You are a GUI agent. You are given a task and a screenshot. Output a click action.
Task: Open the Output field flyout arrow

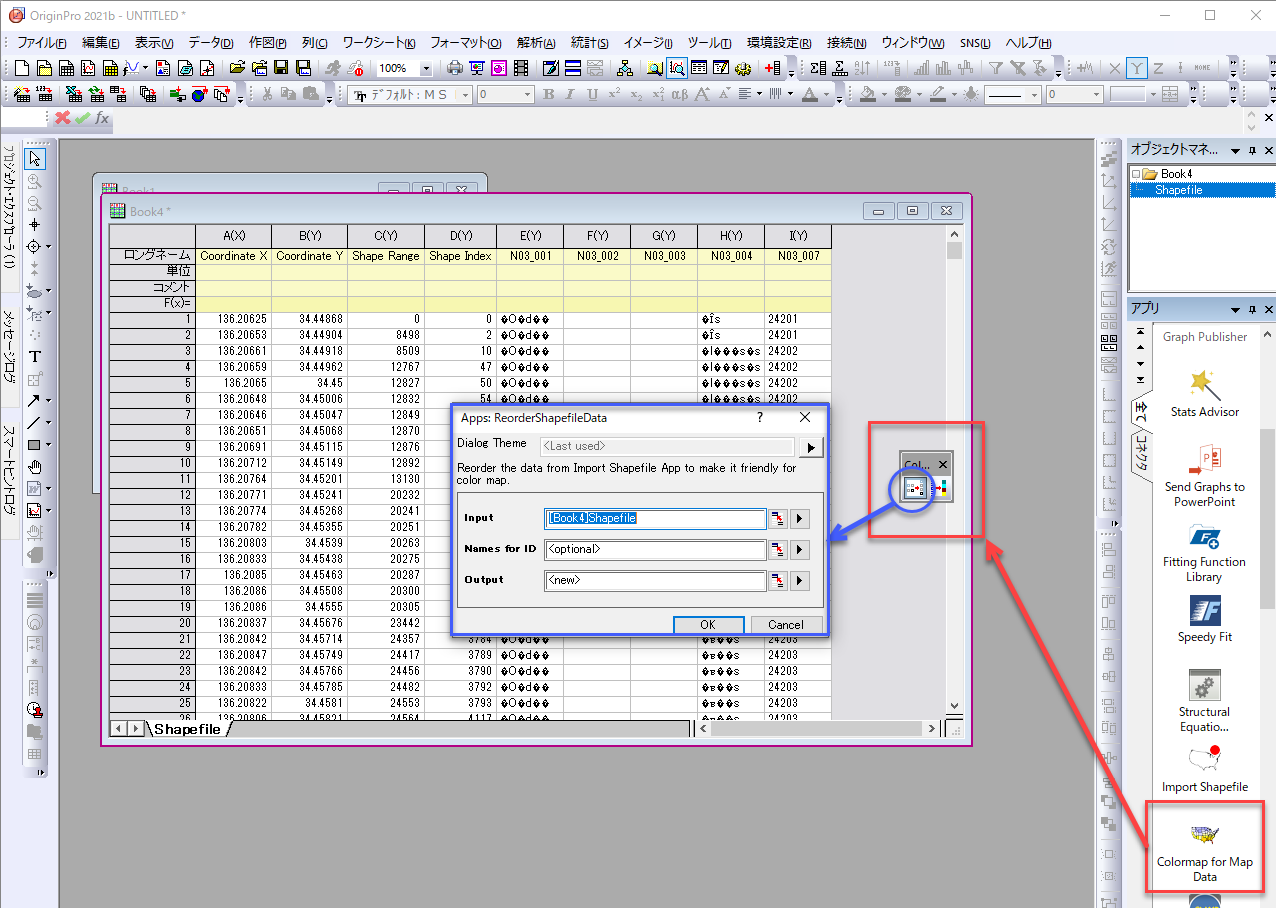799,581
